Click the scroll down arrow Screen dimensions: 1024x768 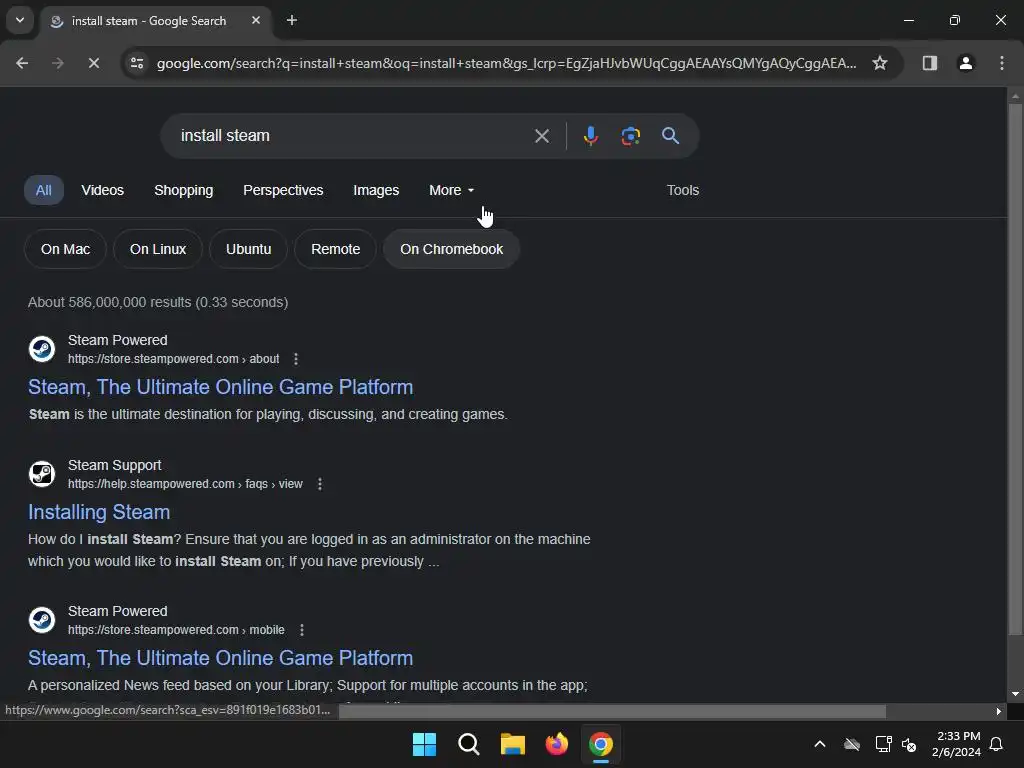click(1014, 694)
